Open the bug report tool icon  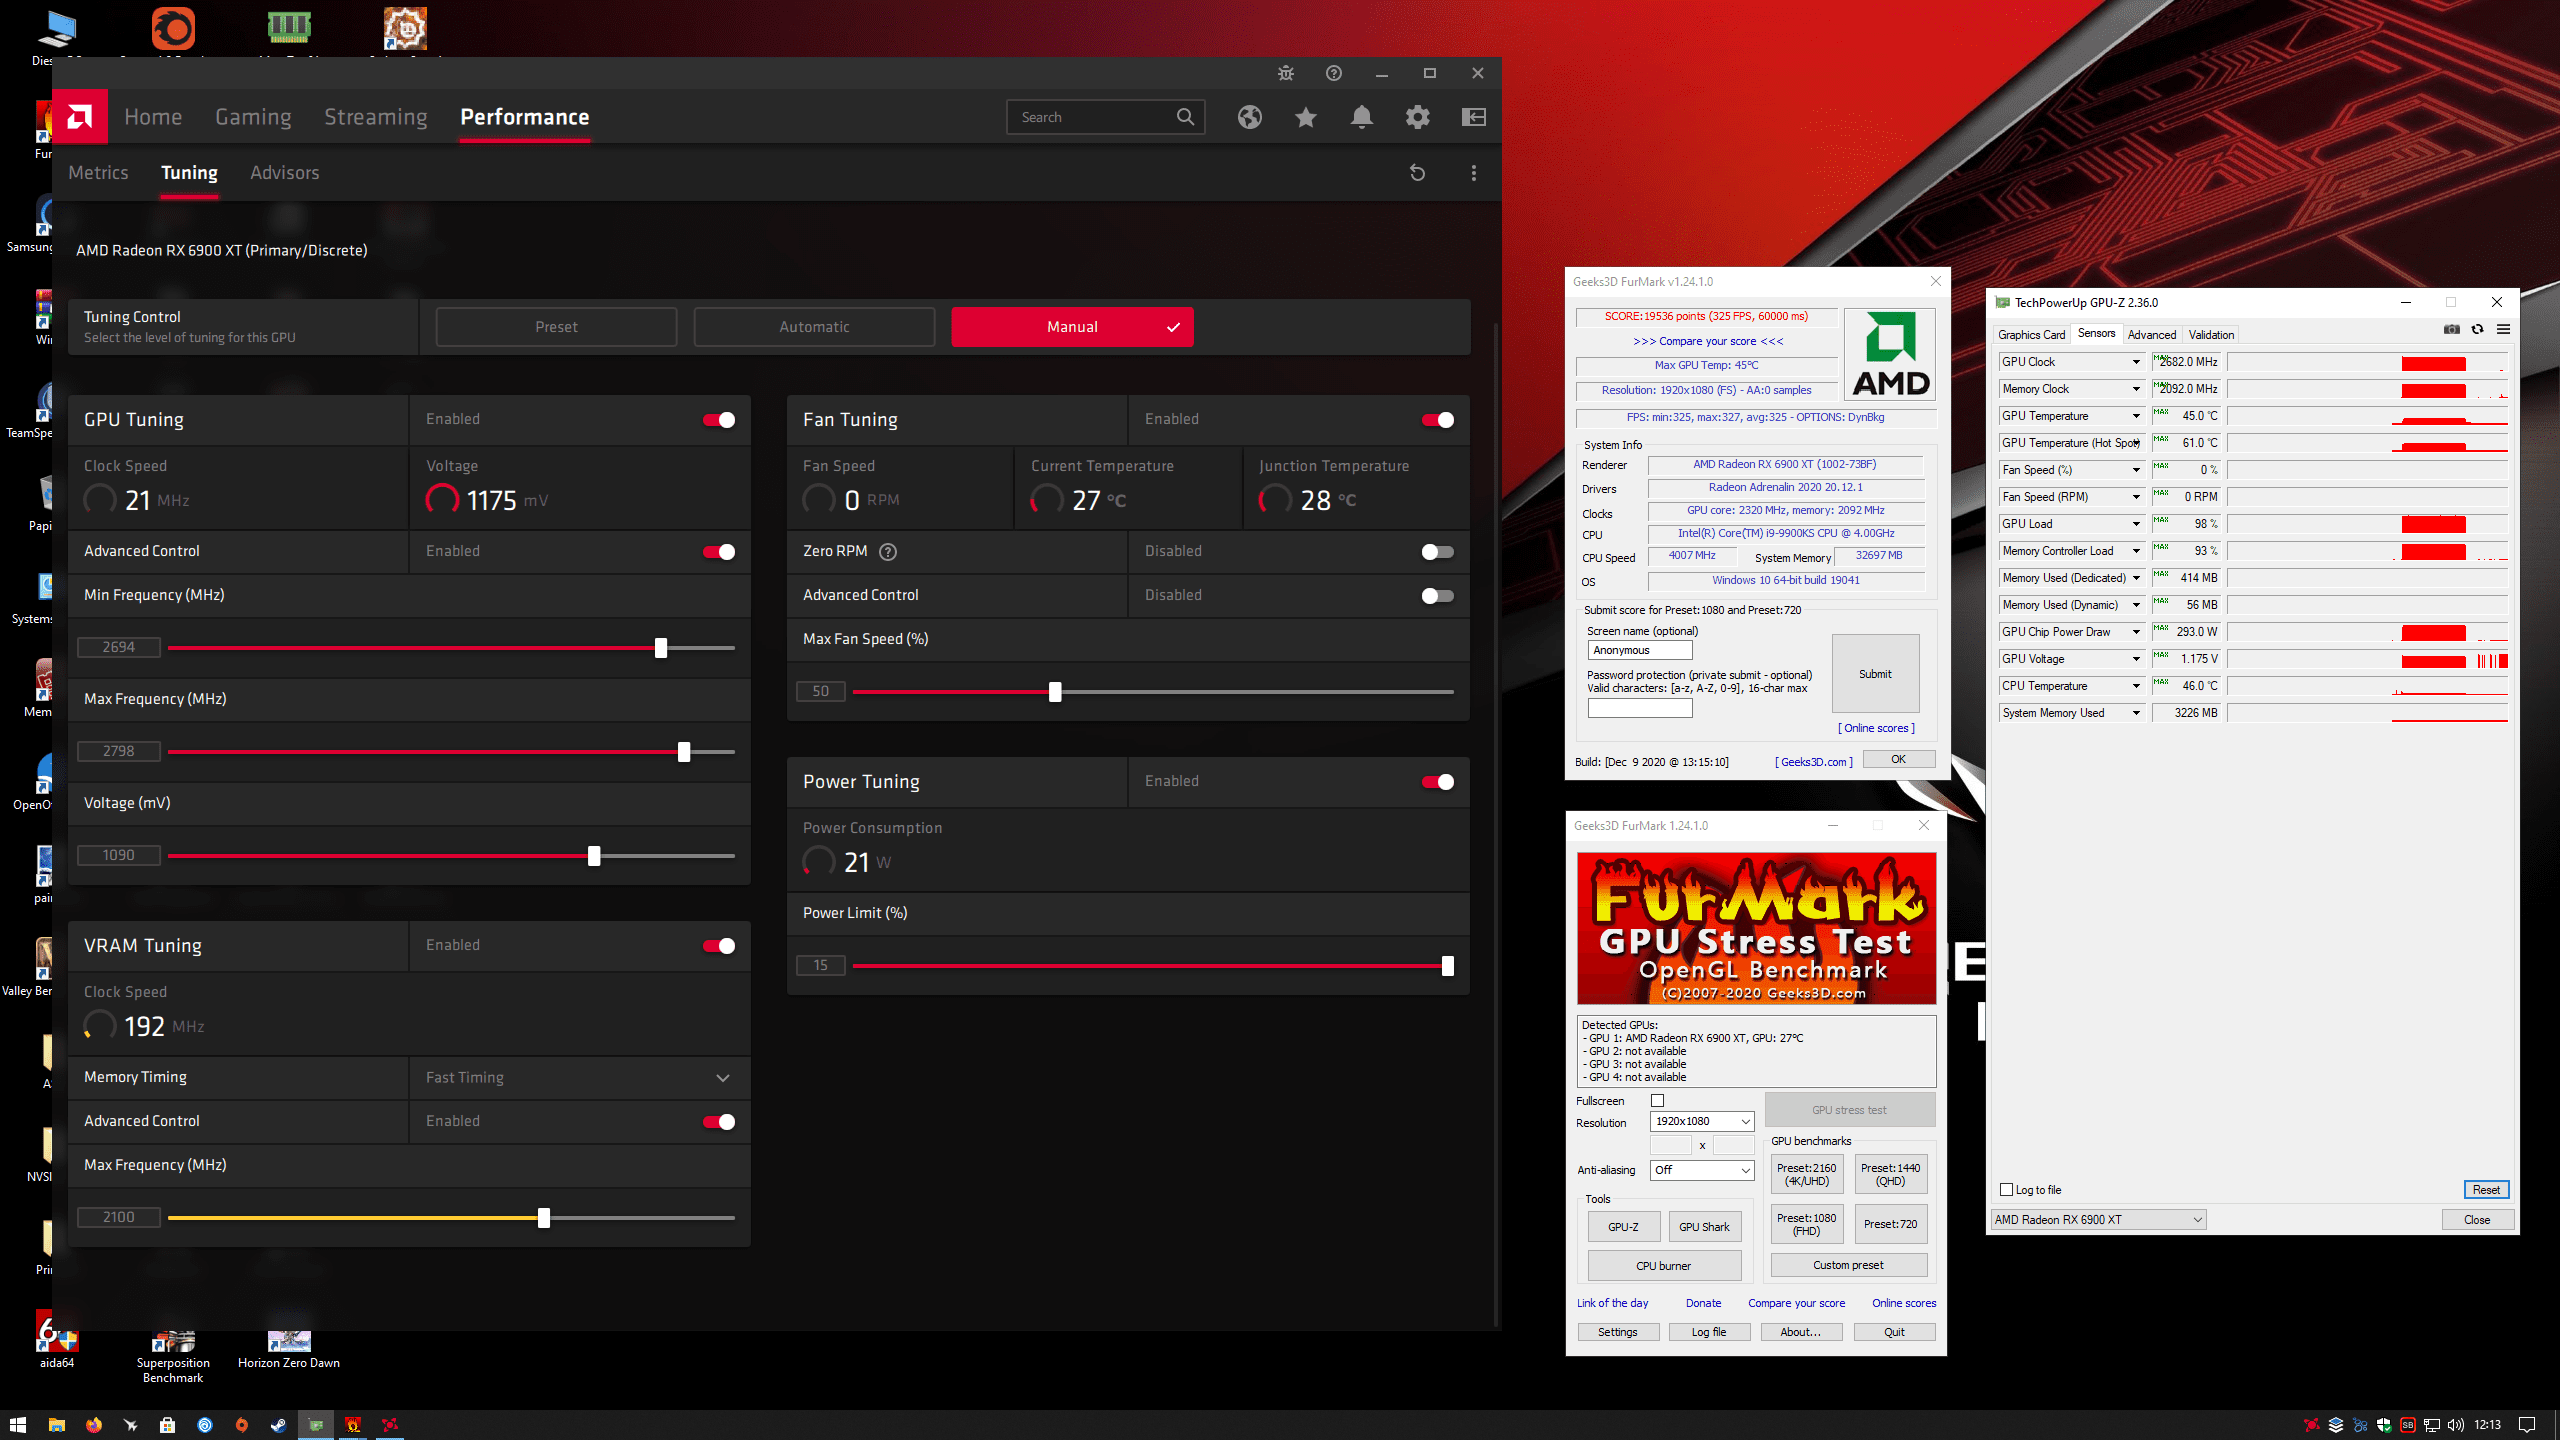coord(1286,73)
